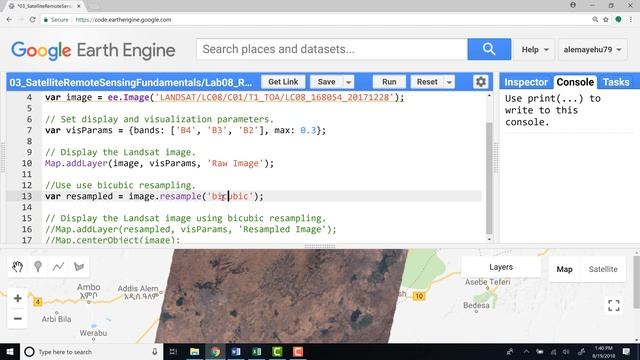640x360 pixels.
Task: Click line 13 resample code
Action: tap(154, 196)
